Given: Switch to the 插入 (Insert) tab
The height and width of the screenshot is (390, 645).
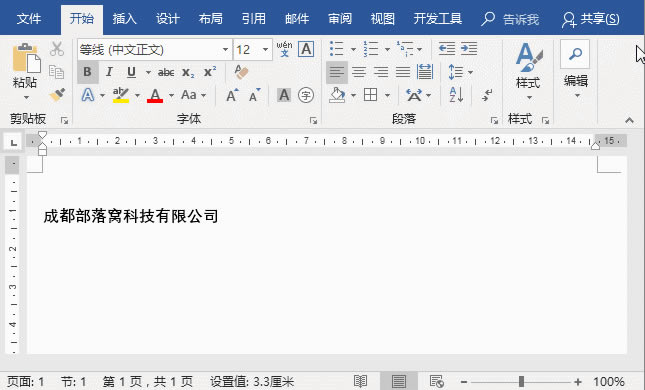Looking at the screenshot, I should click(125, 19).
